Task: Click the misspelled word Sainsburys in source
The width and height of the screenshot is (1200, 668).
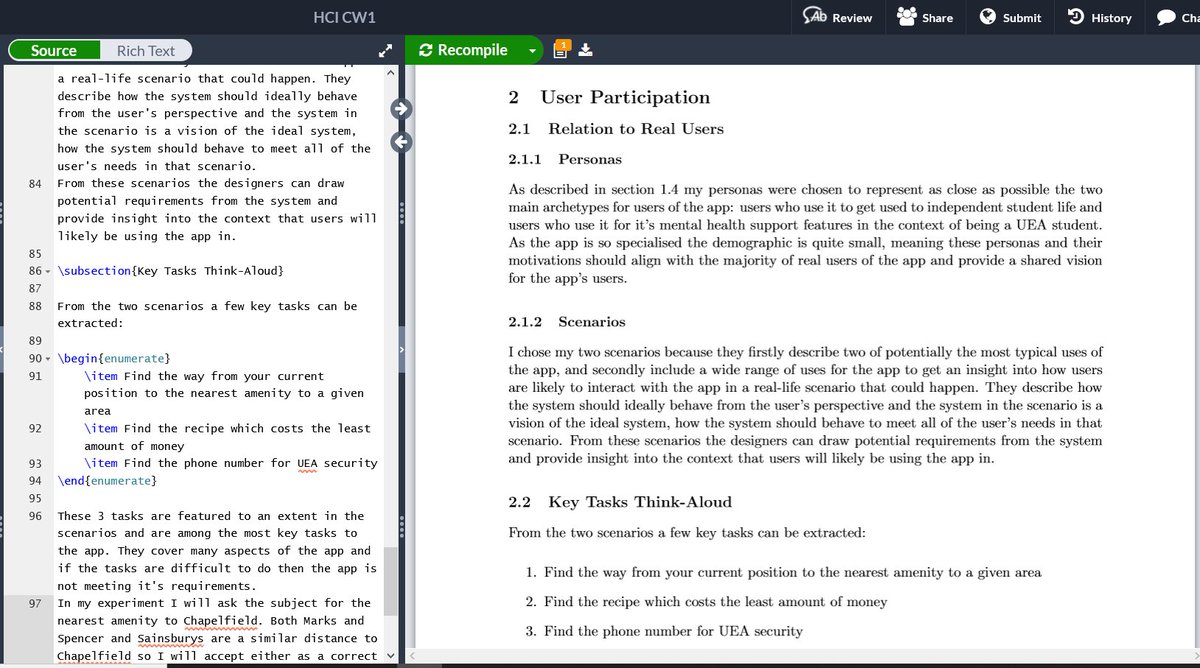Action: coord(169,638)
